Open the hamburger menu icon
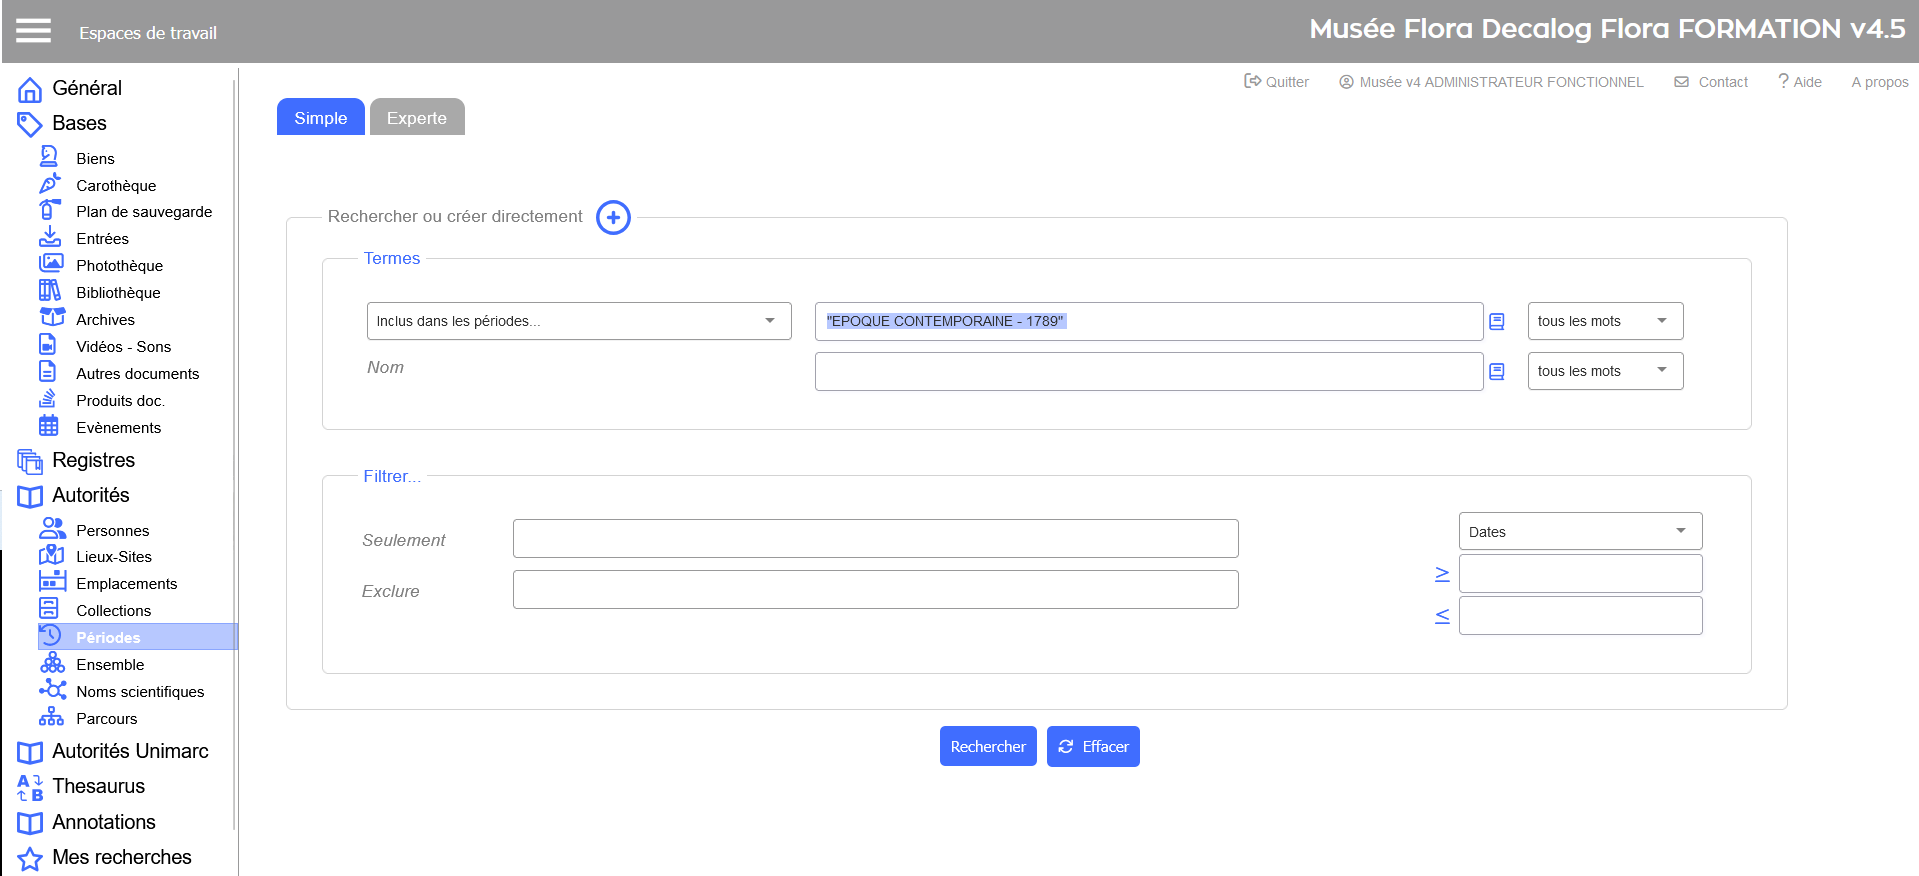The height and width of the screenshot is (876, 1919). pos(33,31)
